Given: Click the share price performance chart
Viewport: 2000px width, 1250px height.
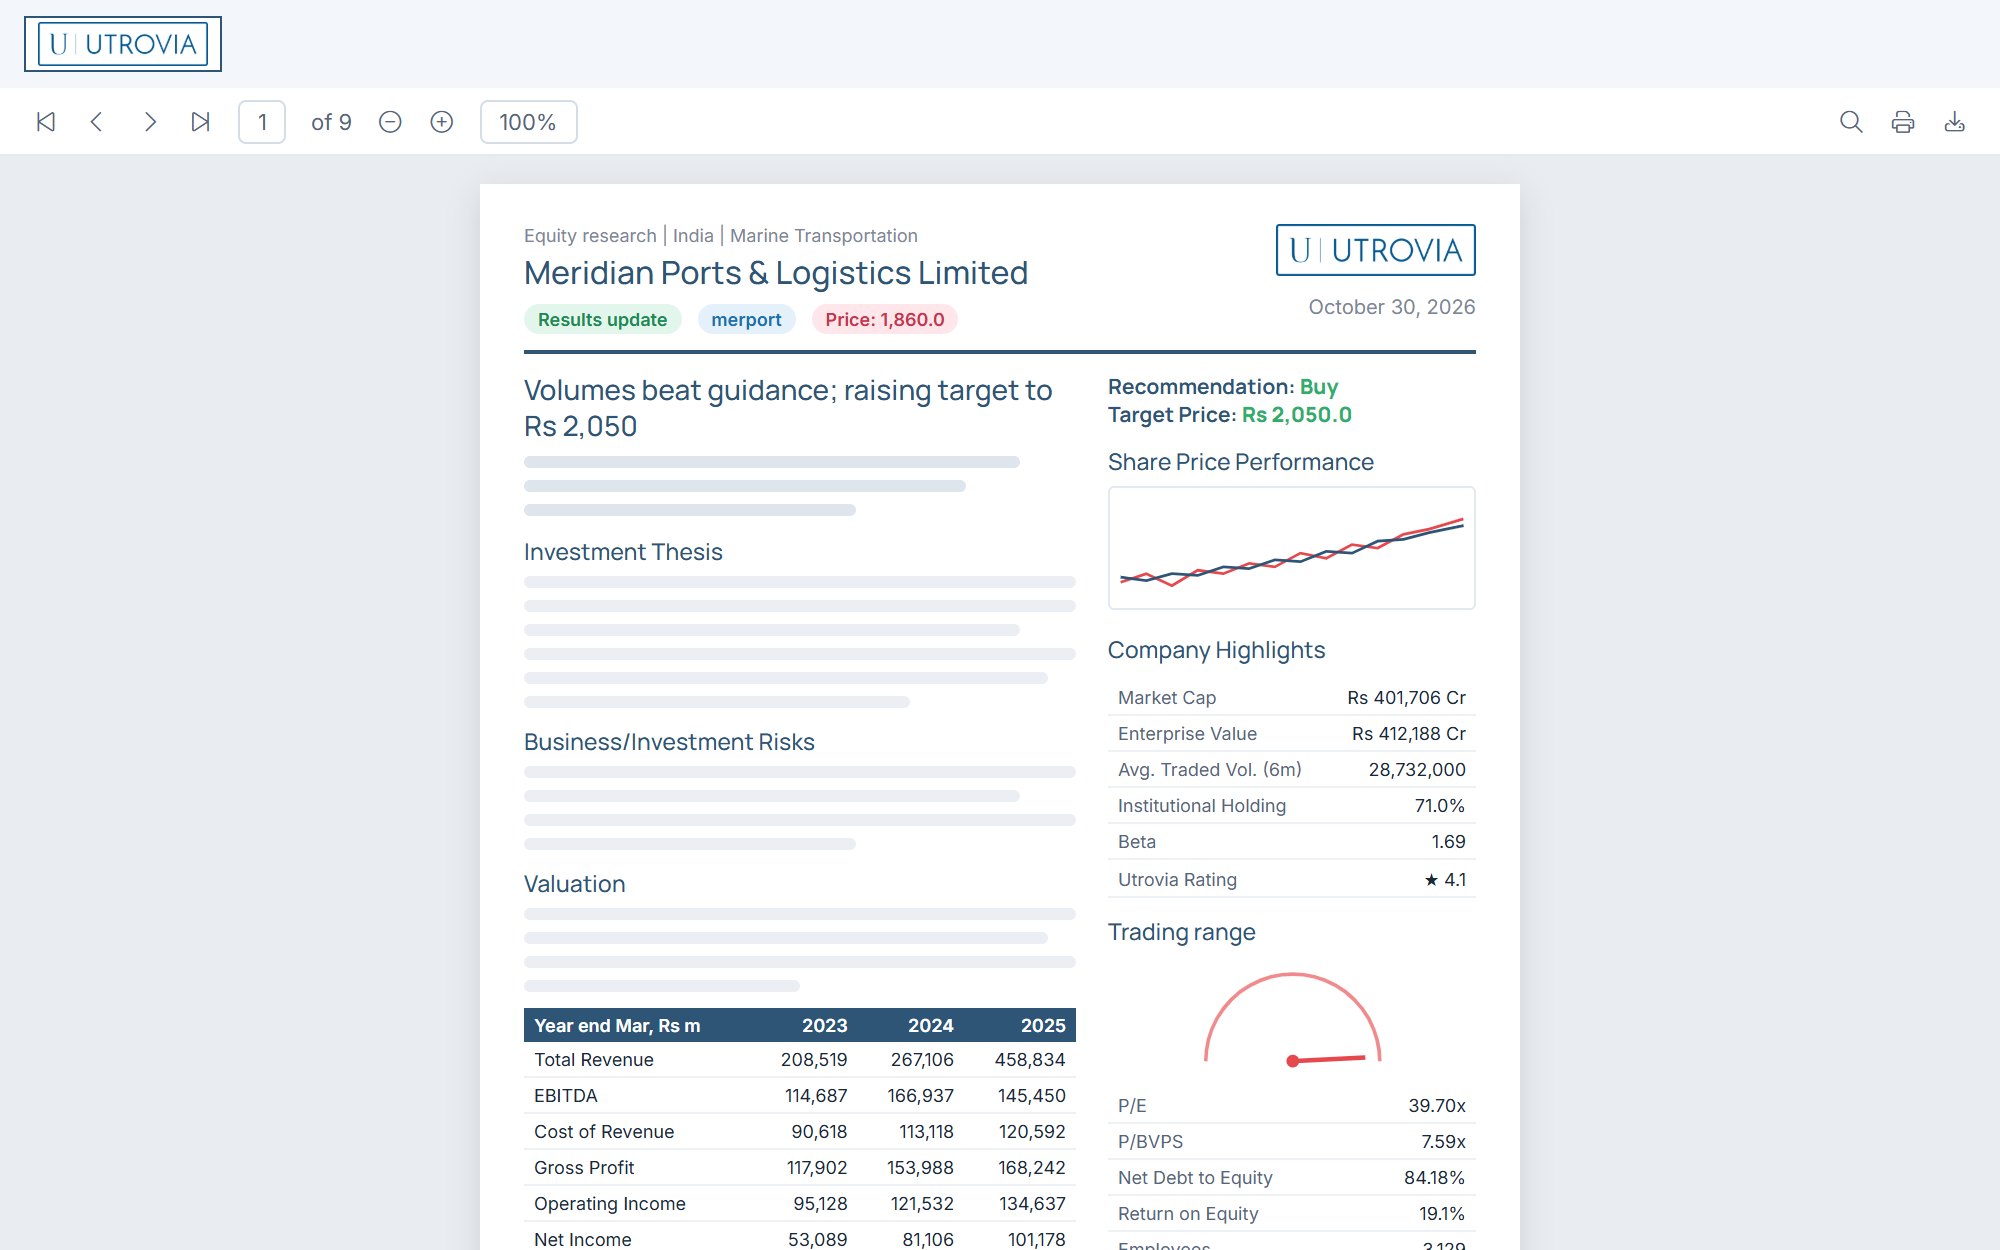Looking at the screenshot, I should click(x=1291, y=548).
